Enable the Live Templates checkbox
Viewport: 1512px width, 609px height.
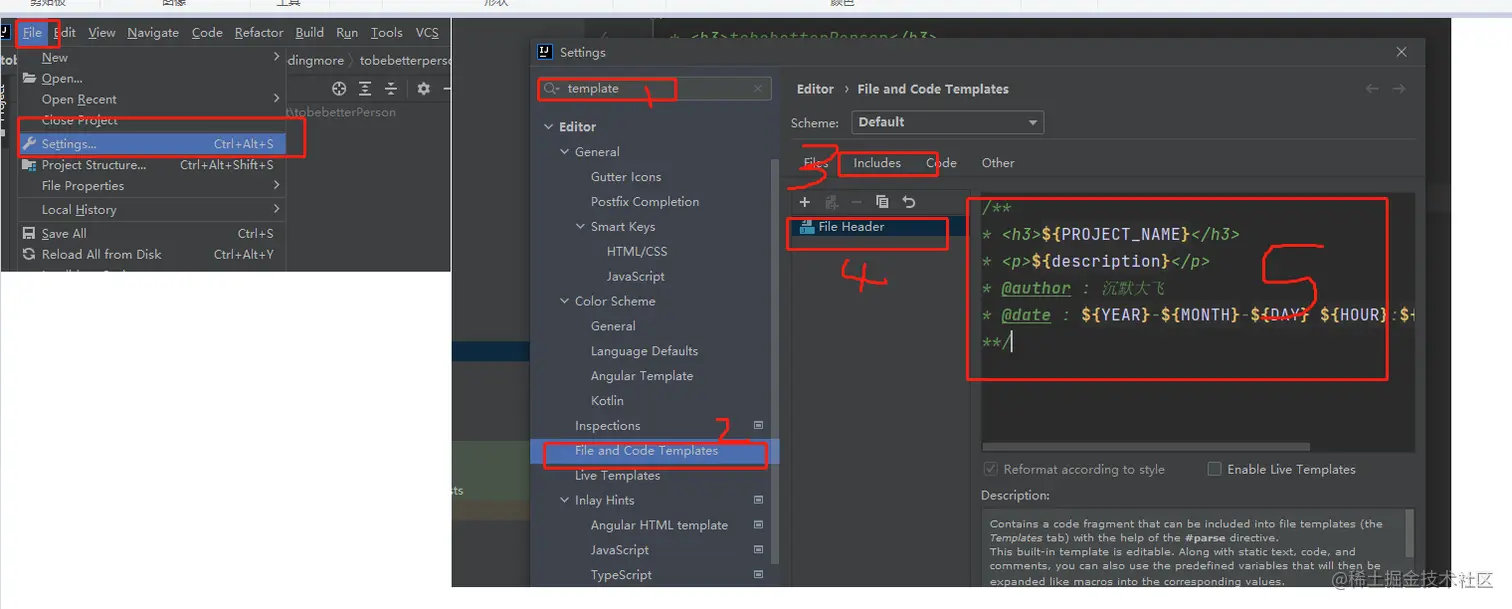tap(1214, 469)
